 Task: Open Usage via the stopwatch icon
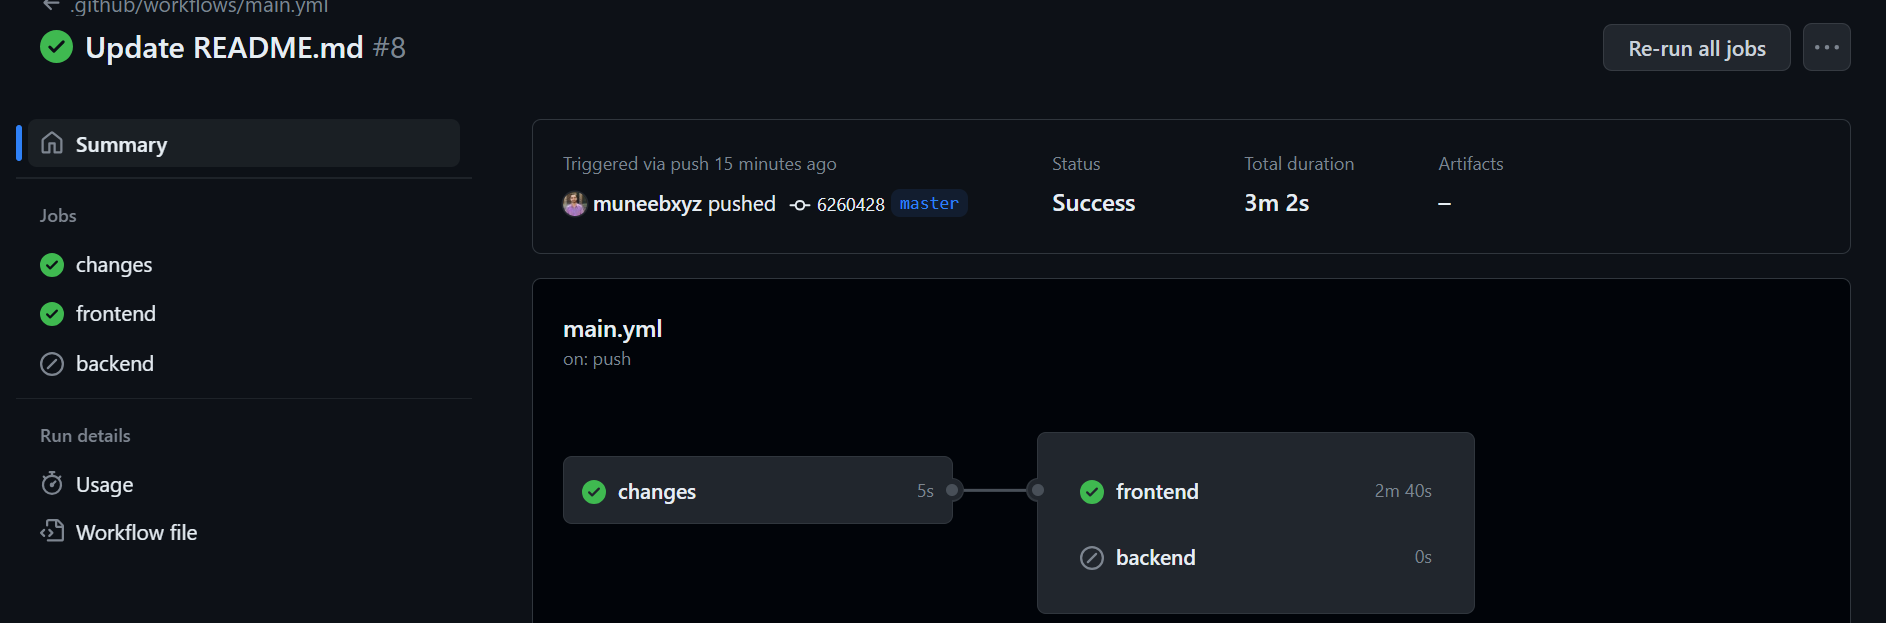click(51, 484)
